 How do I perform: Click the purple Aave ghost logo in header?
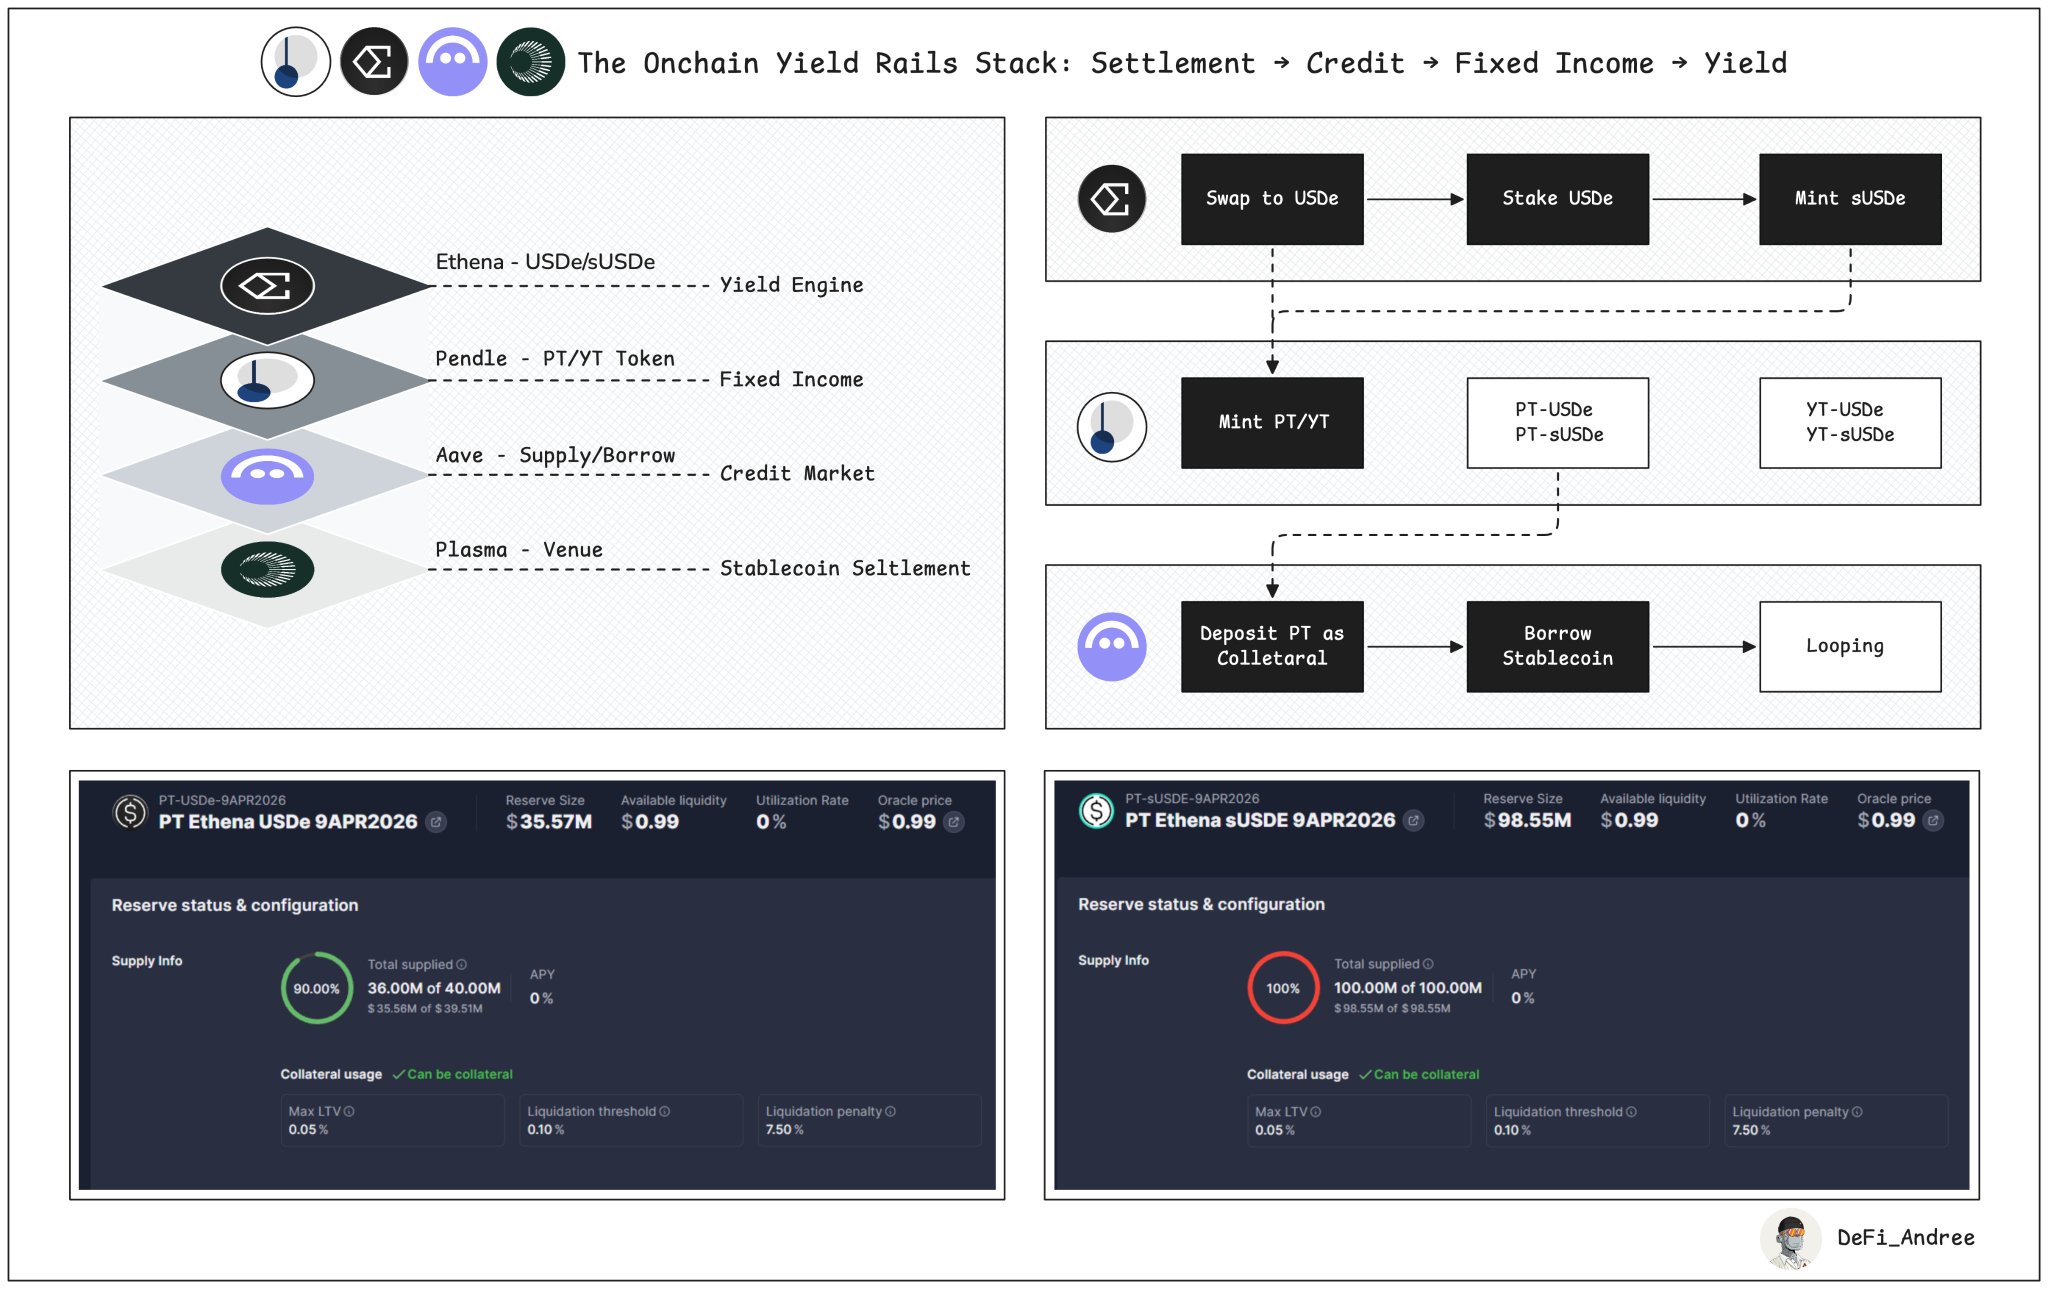click(x=452, y=62)
